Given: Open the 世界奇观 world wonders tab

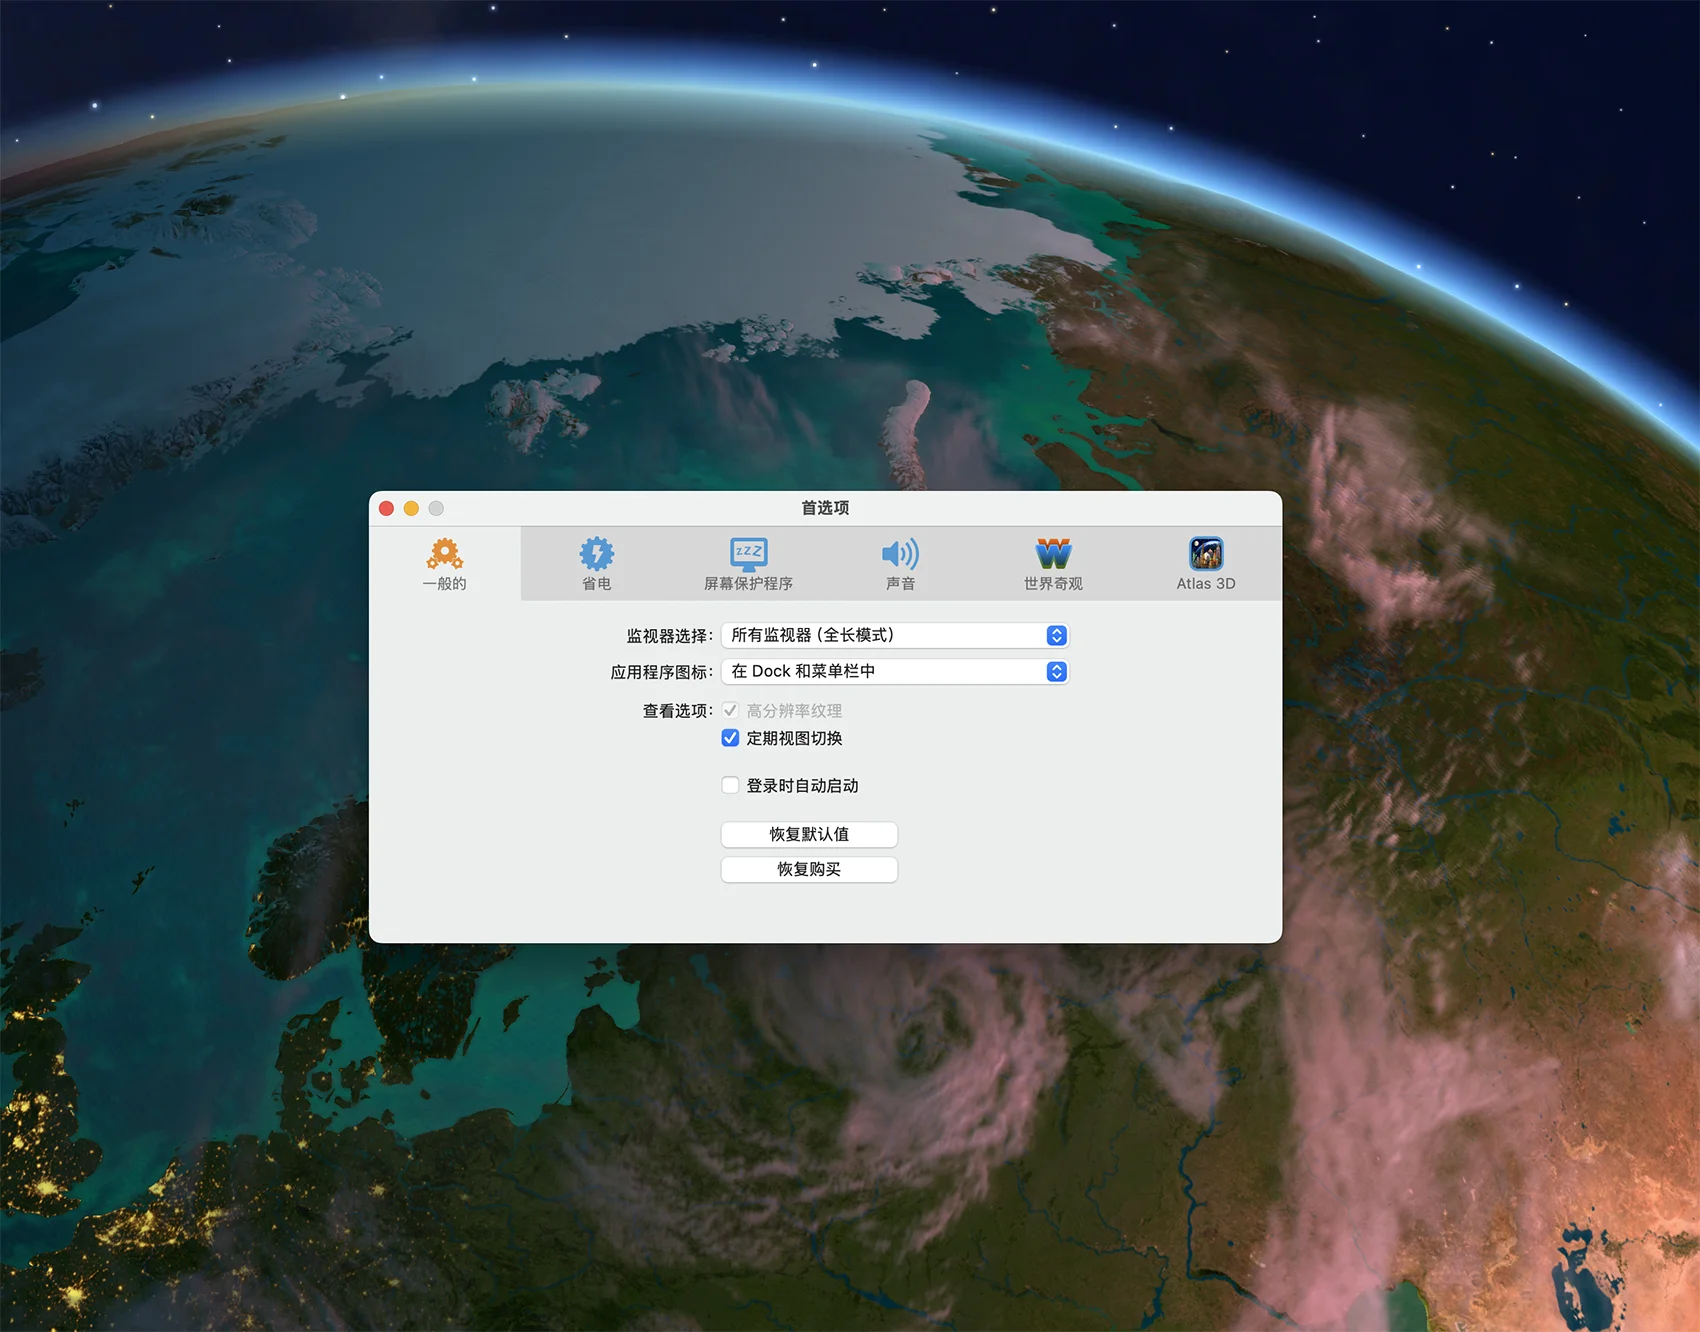Looking at the screenshot, I should coord(1053,564).
